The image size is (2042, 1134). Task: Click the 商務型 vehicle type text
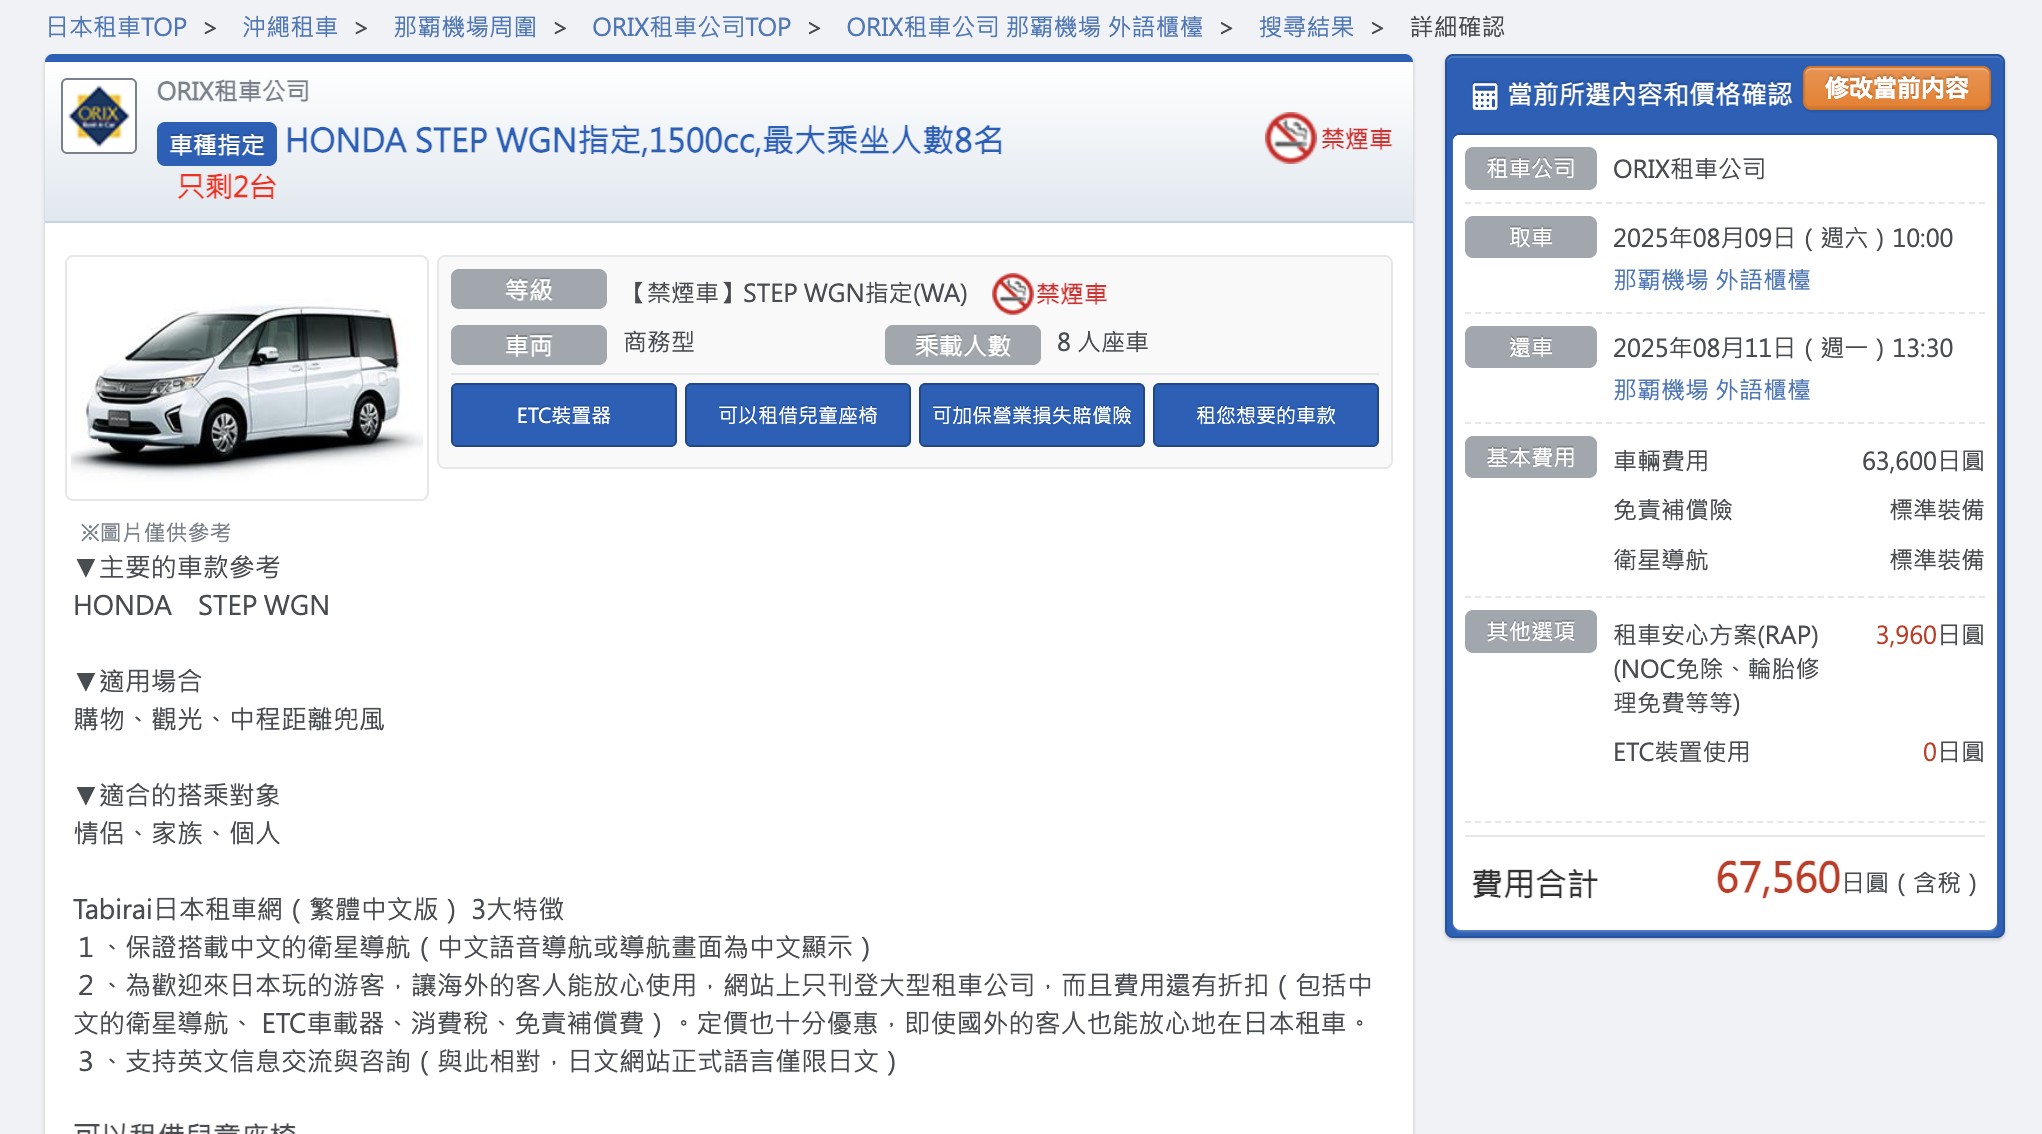659,343
